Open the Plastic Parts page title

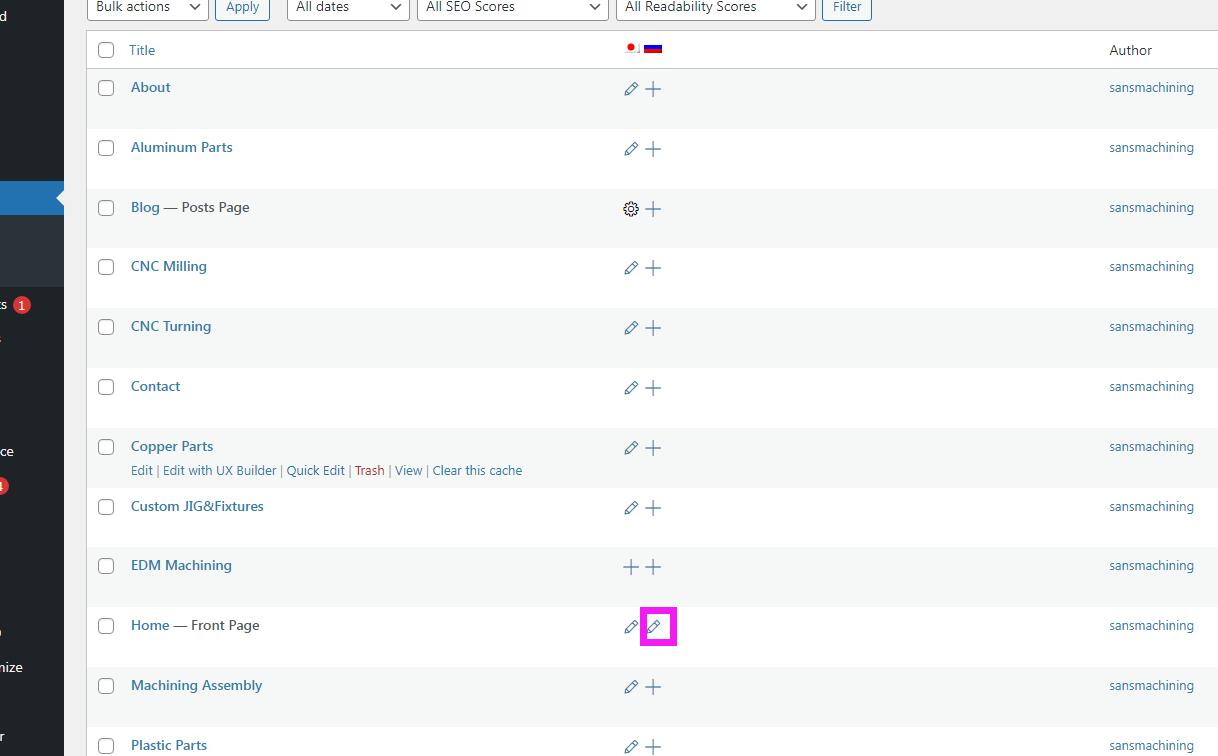point(169,745)
